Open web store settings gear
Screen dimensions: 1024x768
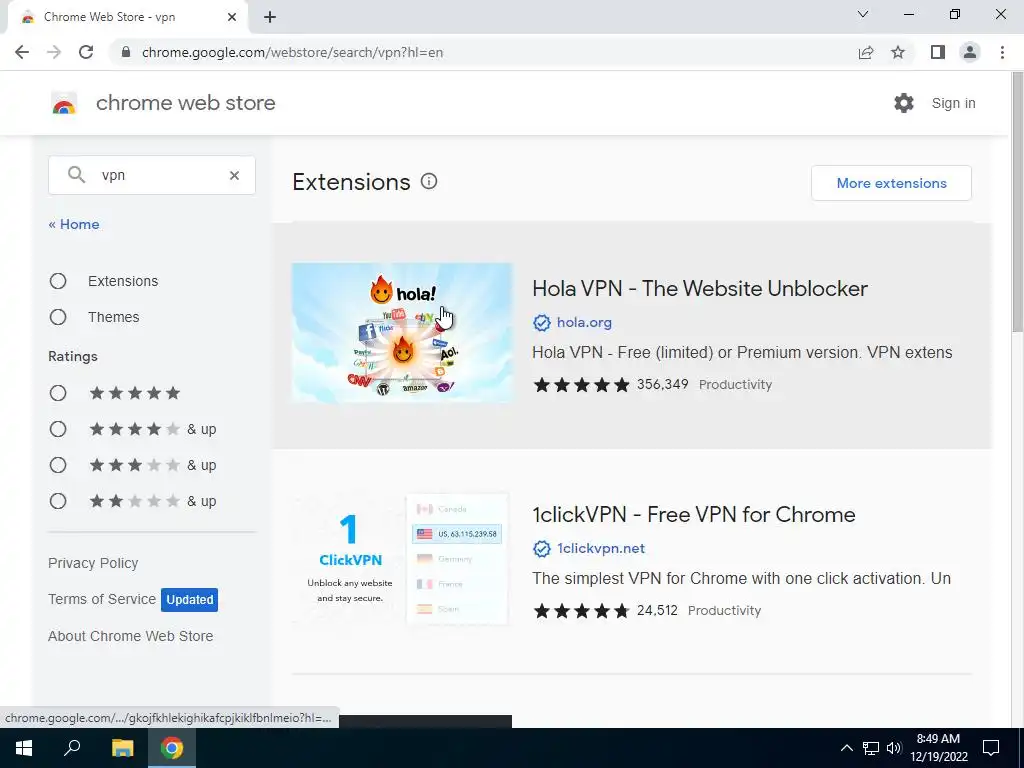click(904, 103)
